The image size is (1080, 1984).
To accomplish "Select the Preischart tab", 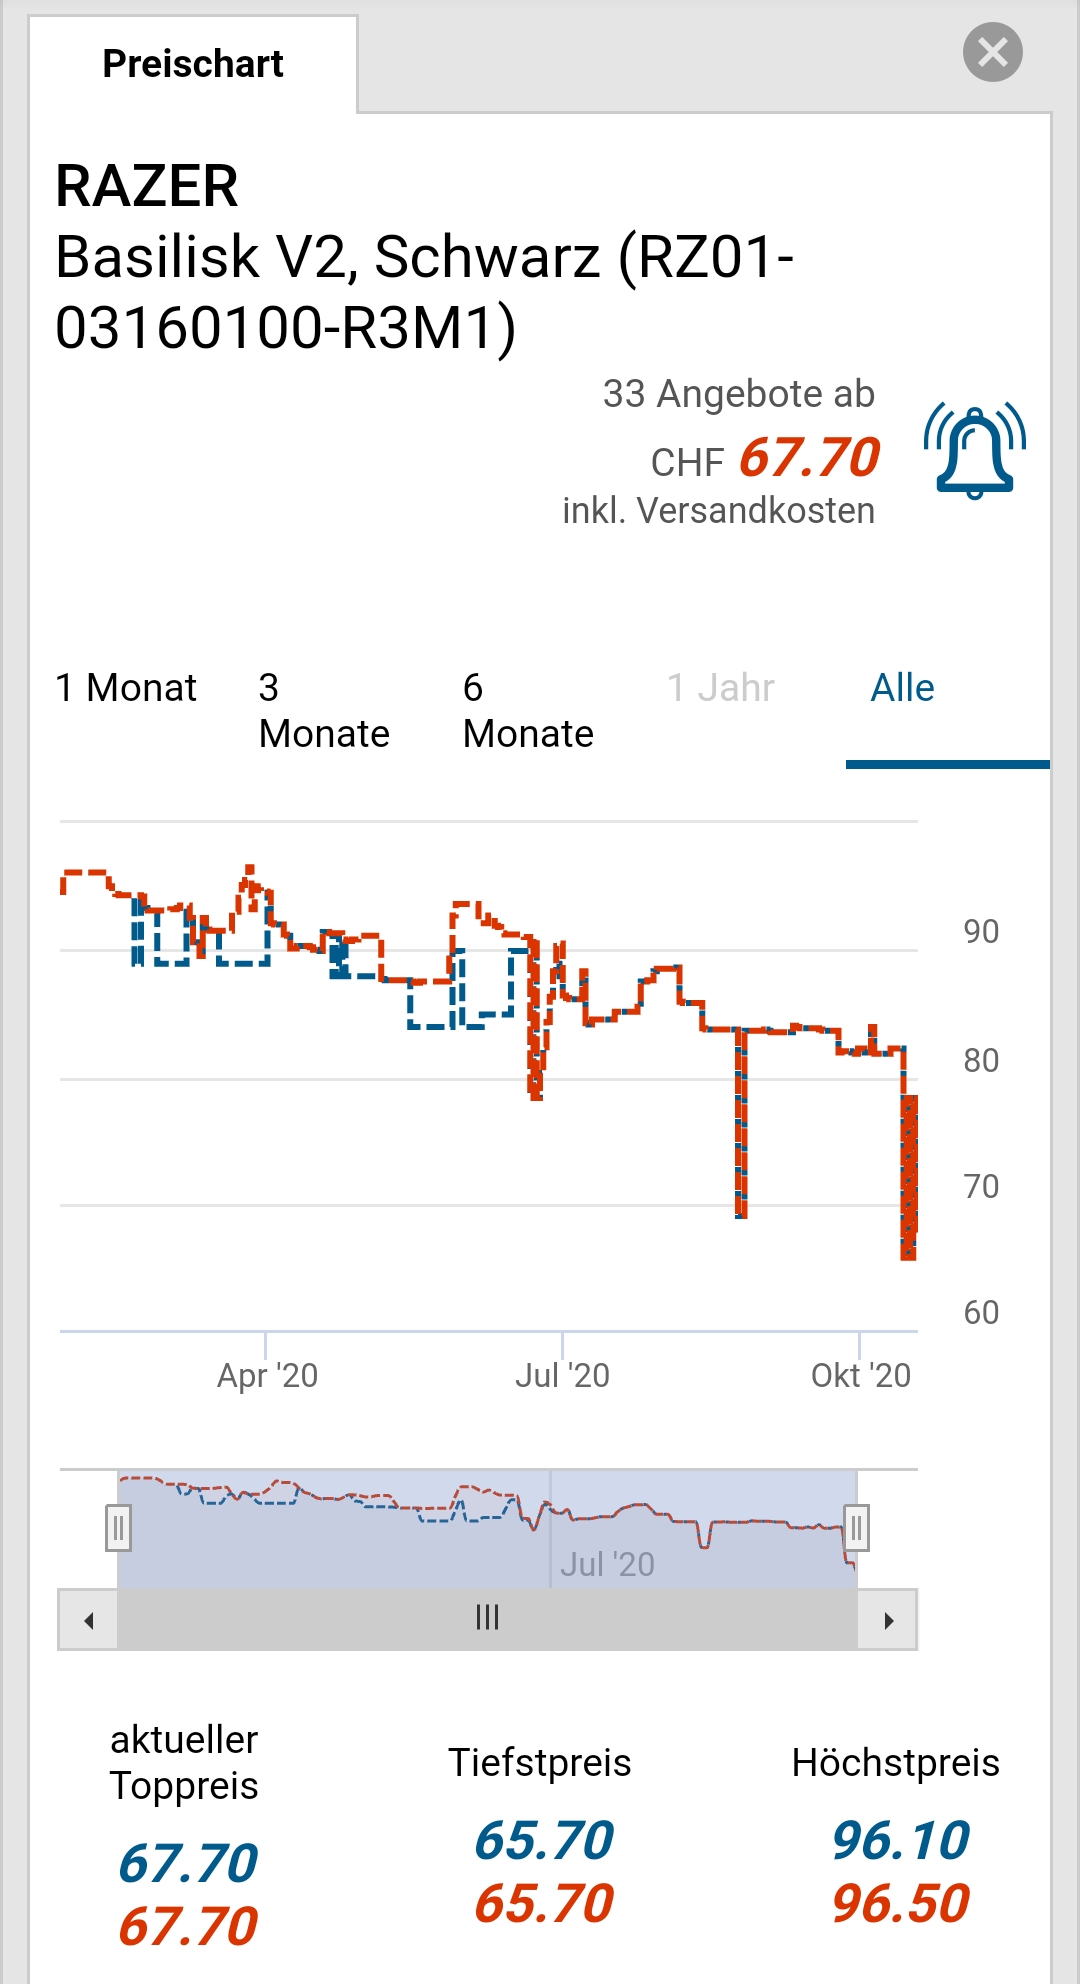I will pyautogui.click(x=193, y=64).
